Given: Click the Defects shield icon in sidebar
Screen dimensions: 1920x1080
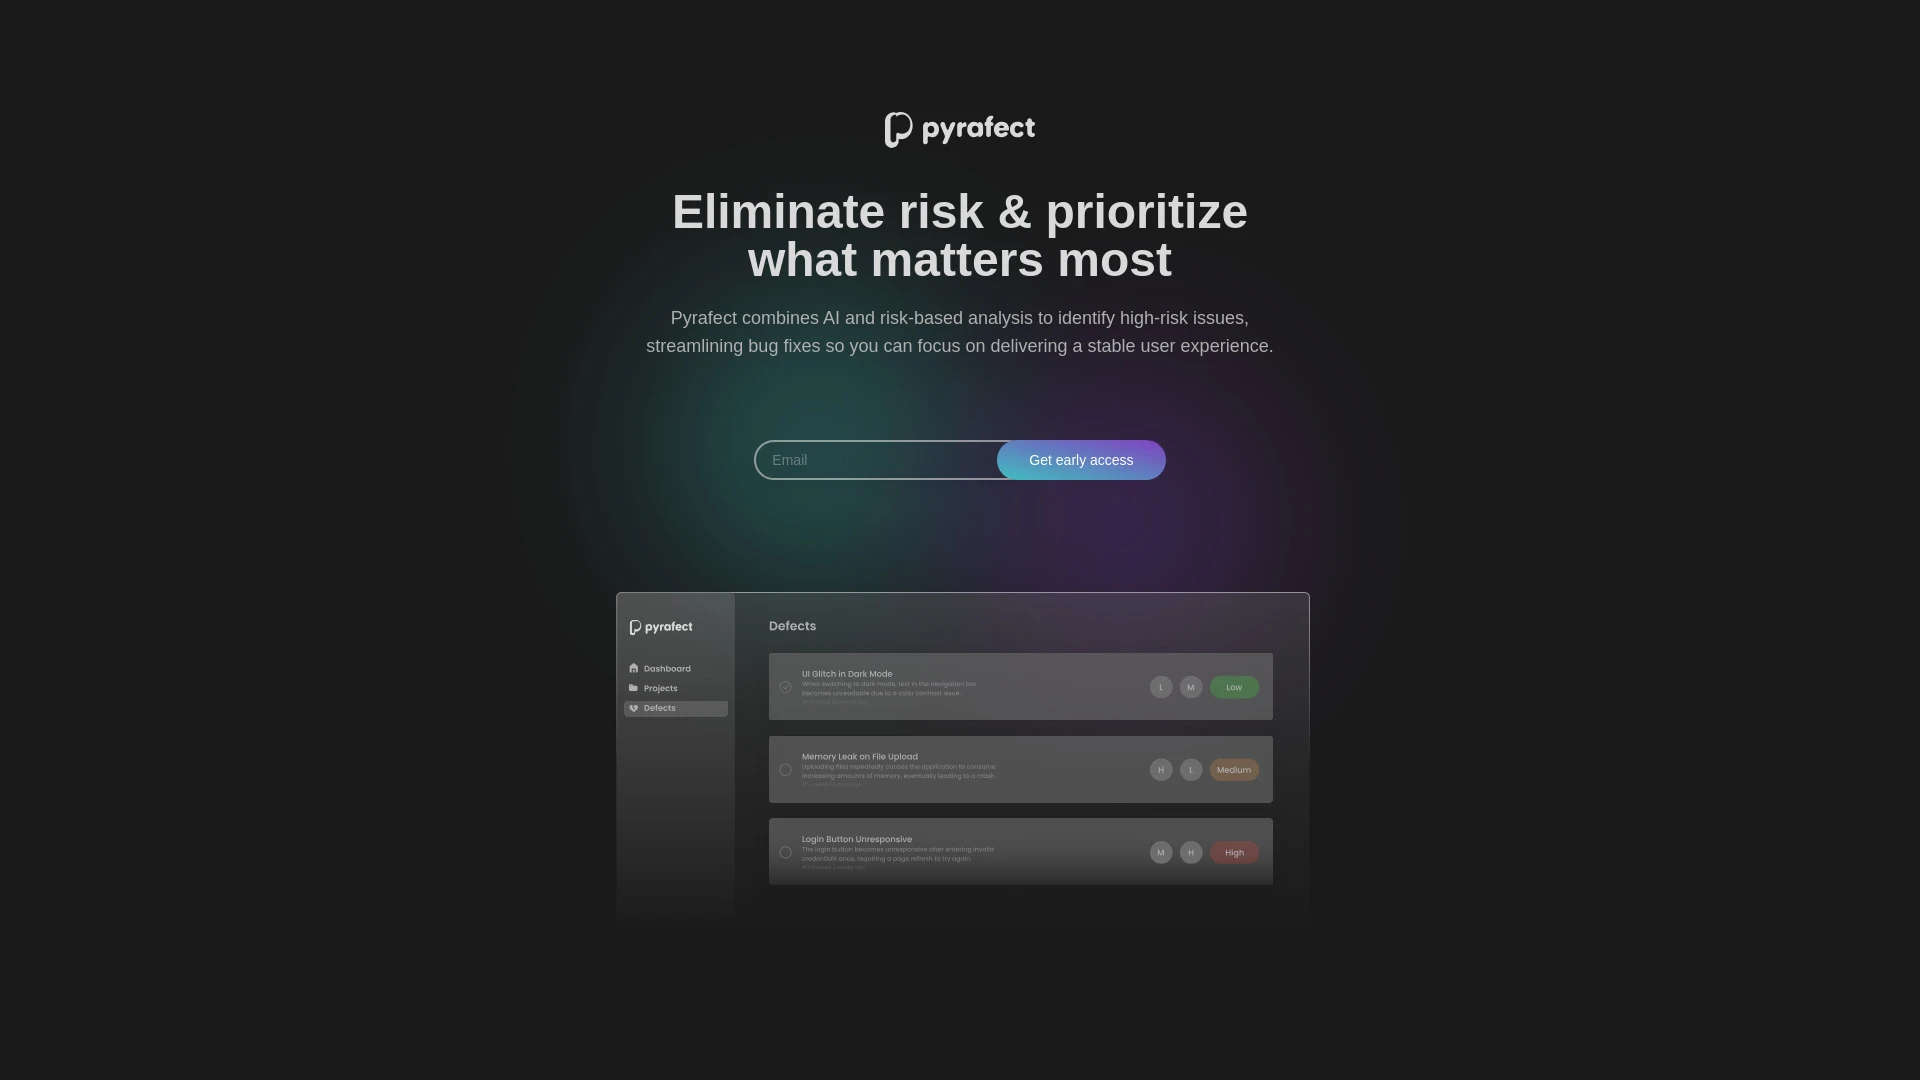Looking at the screenshot, I should [633, 708].
